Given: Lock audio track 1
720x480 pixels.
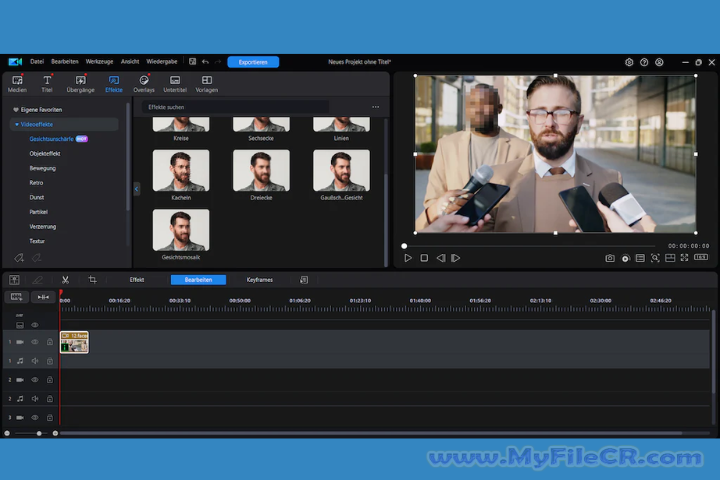Looking at the screenshot, I should coord(50,361).
